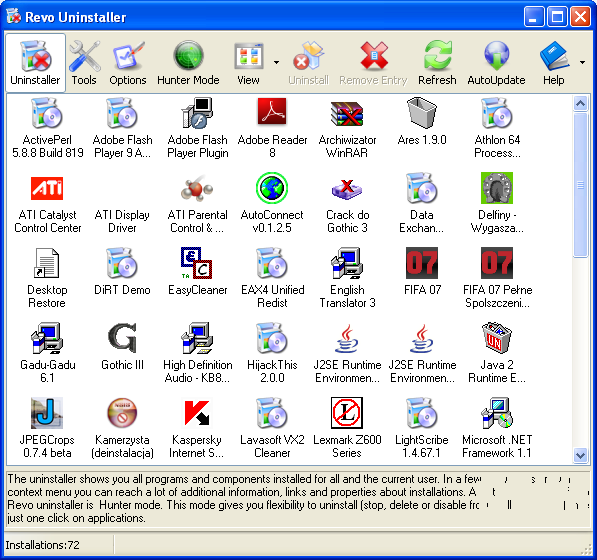Click the scrollbar down arrow

pyautogui.click(x=580, y=455)
